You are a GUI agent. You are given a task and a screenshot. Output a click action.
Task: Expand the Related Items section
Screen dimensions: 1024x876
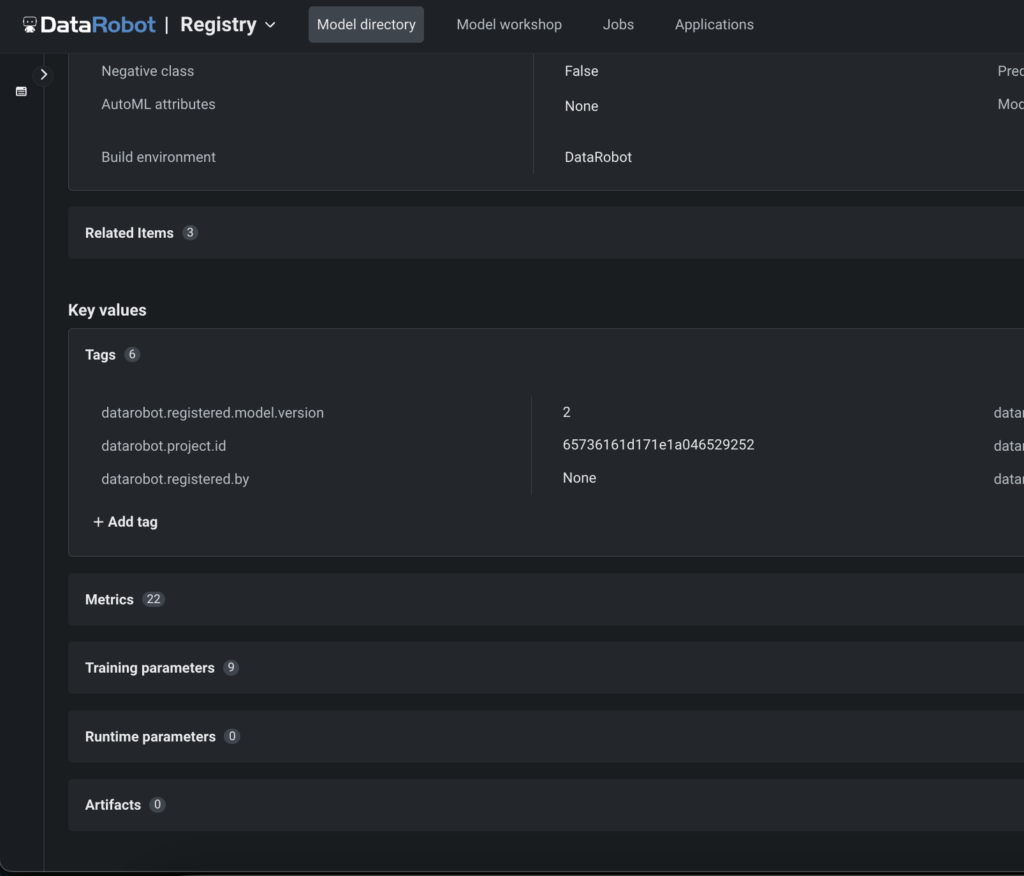(546, 233)
